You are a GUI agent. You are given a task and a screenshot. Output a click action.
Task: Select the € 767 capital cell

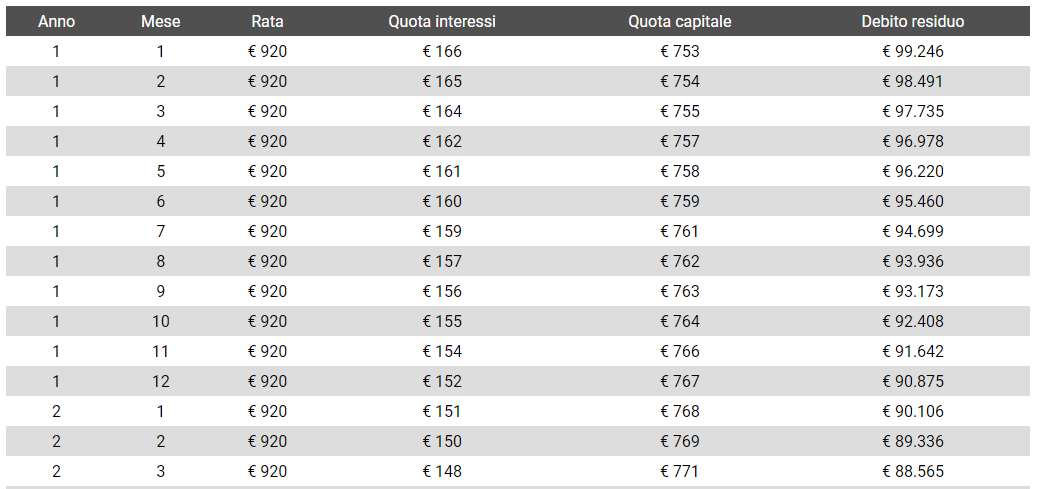point(680,381)
